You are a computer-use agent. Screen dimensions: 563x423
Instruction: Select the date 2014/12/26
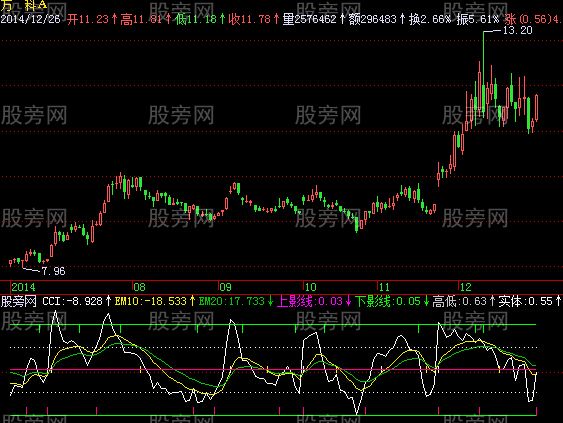pyautogui.click(x=31, y=19)
